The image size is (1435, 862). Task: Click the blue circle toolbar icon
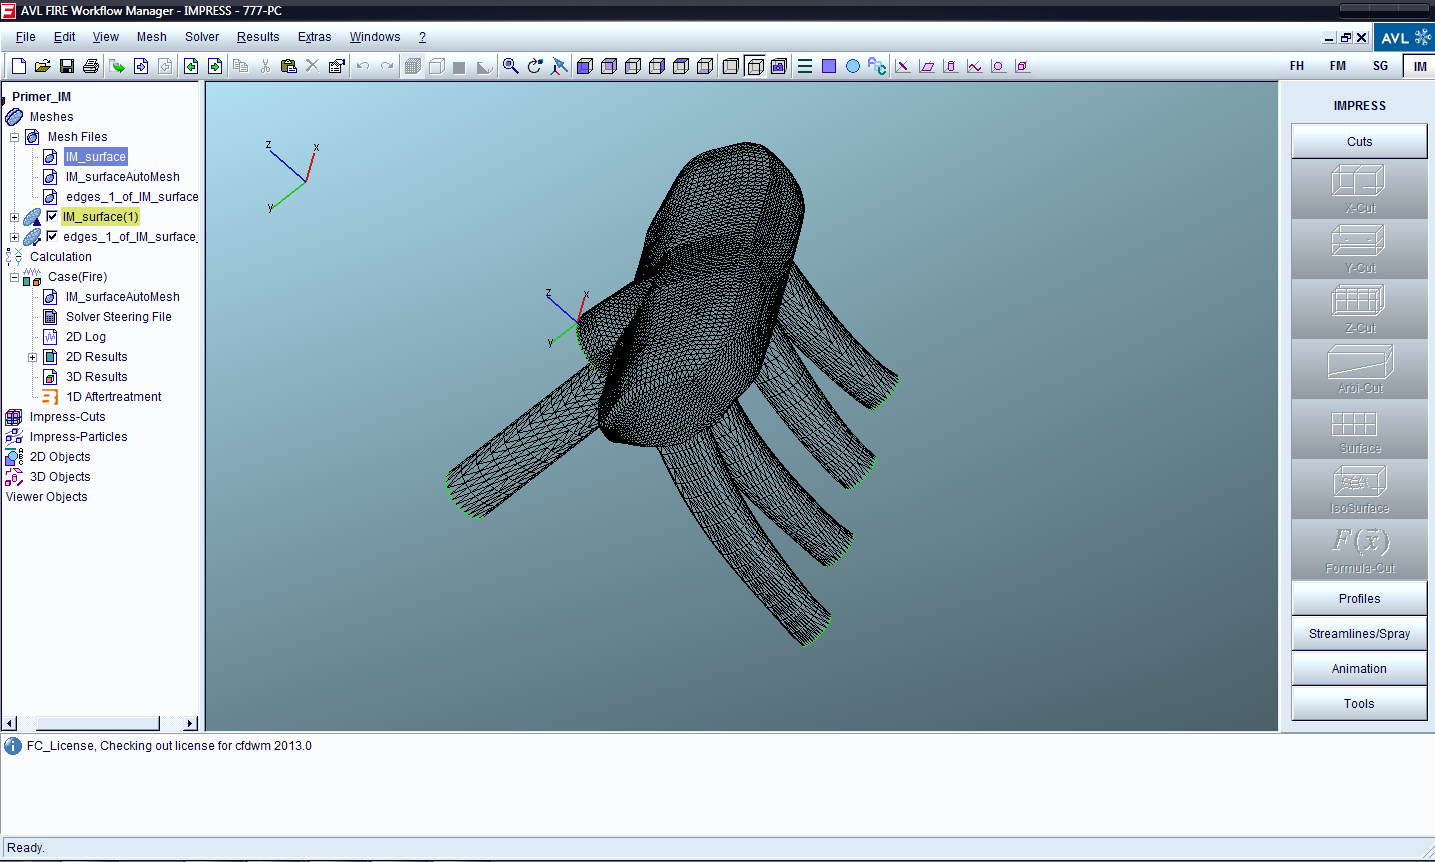[853, 66]
